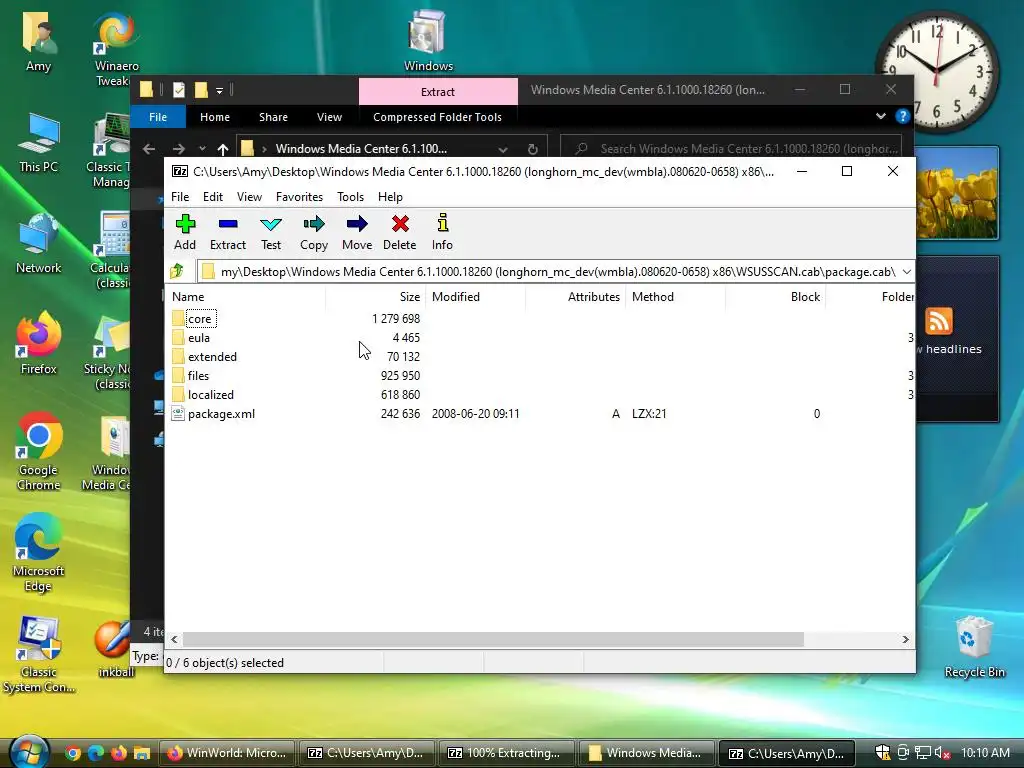The image size is (1024, 768).
Task: Click the Info toolbar icon in 7-Zip
Action: tap(442, 232)
